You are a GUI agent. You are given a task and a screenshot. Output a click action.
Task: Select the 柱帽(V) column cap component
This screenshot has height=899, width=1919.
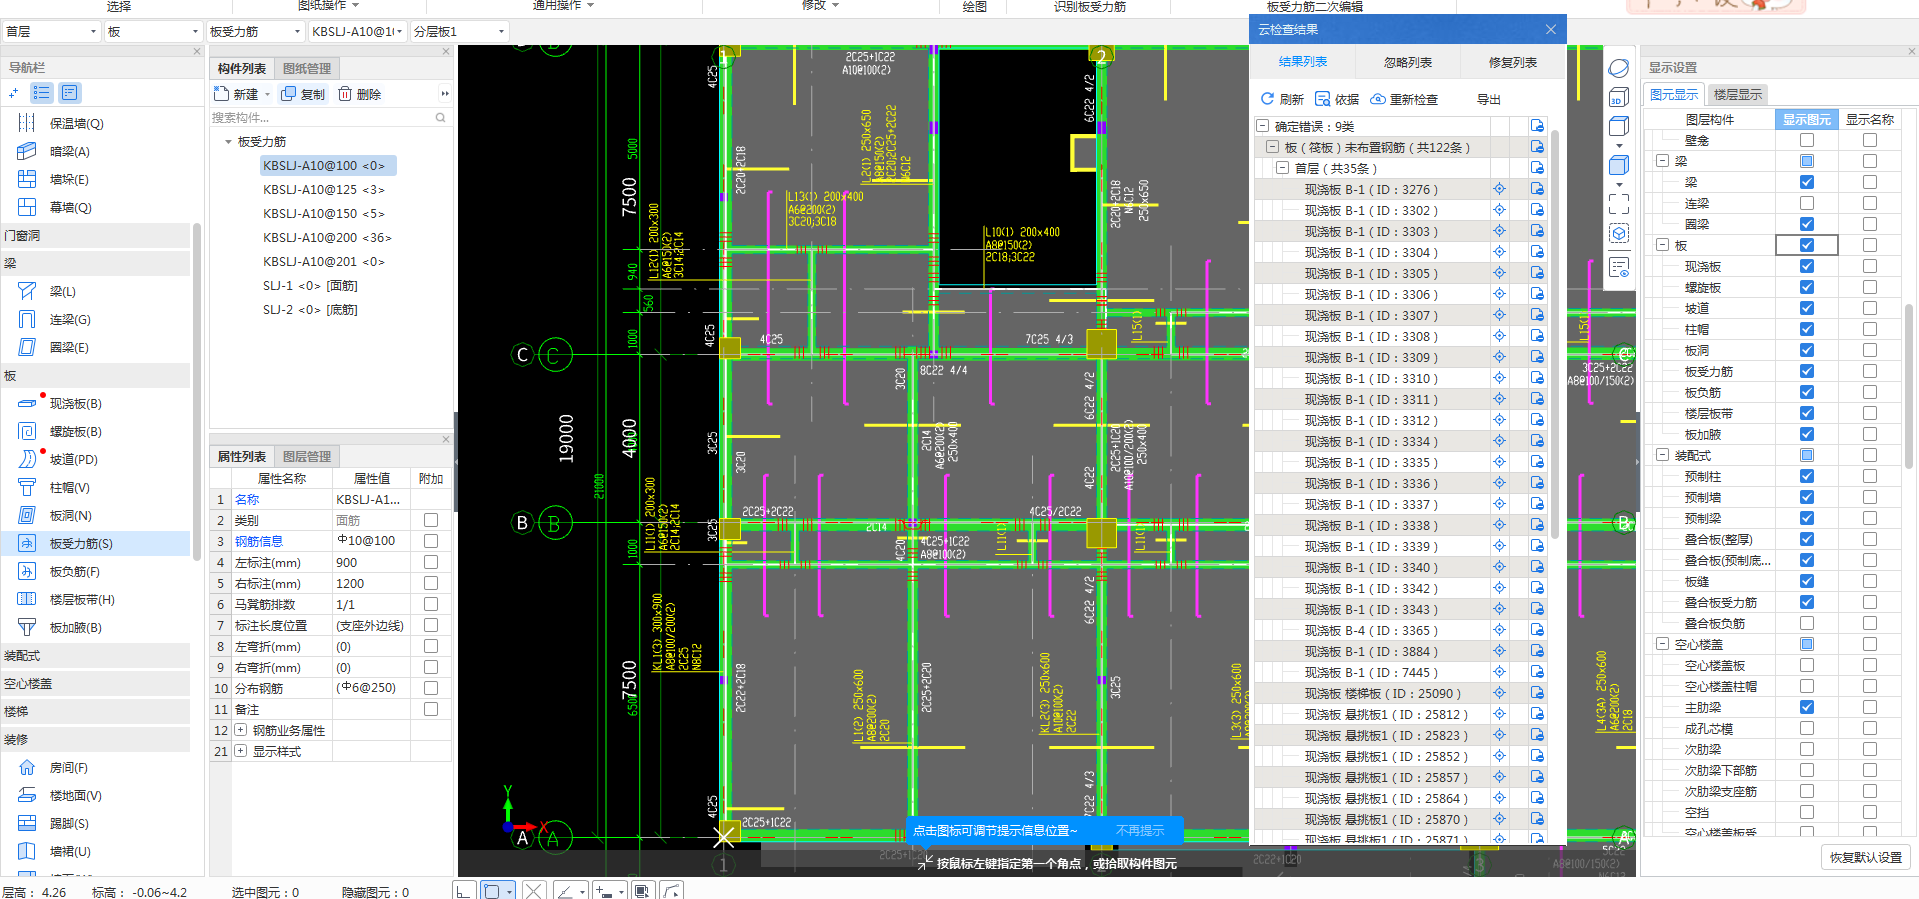click(69, 488)
